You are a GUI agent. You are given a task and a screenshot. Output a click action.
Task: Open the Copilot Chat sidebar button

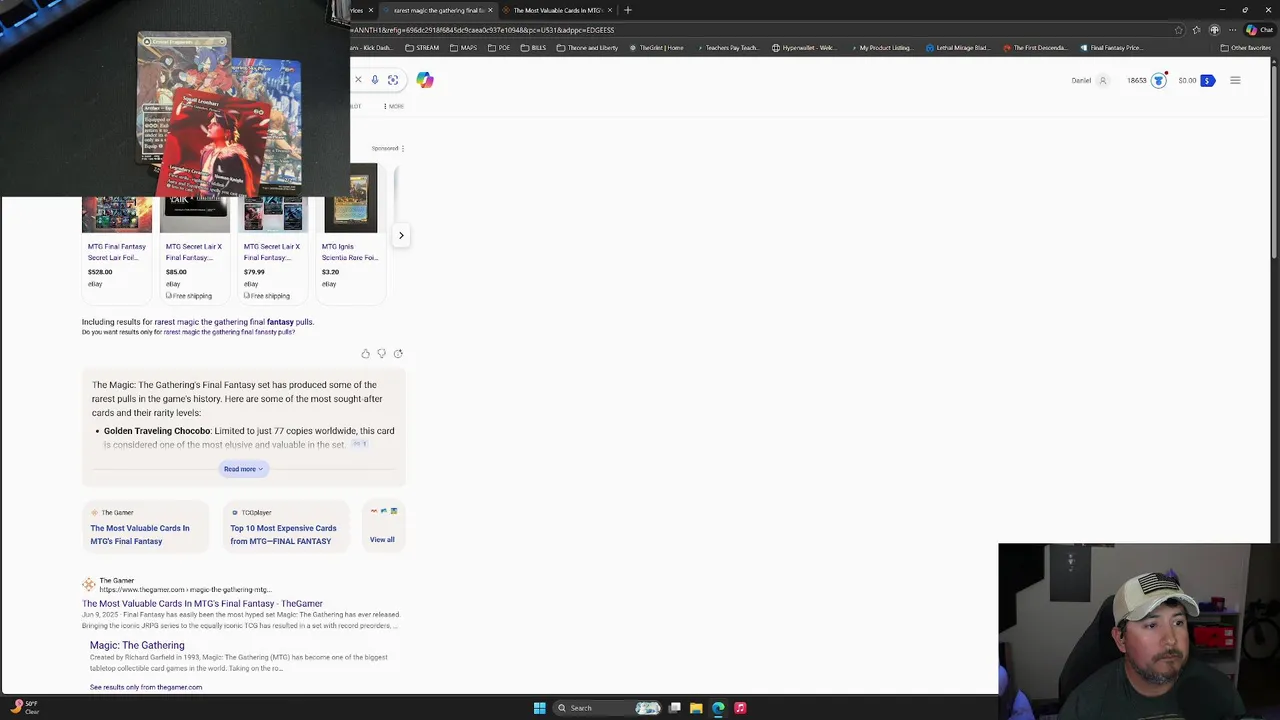(x=1258, y=30)
